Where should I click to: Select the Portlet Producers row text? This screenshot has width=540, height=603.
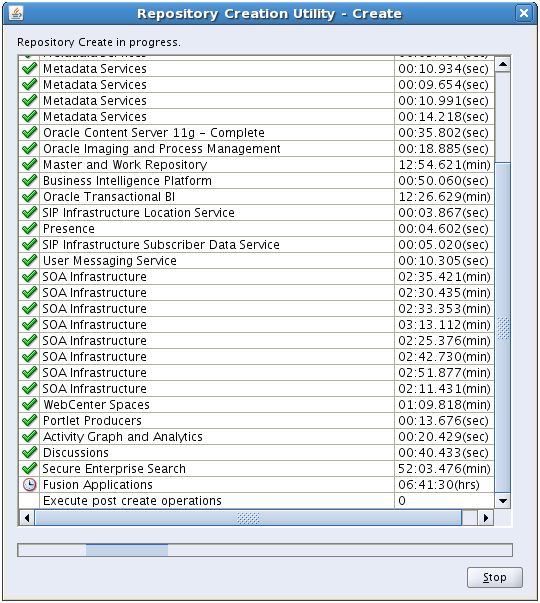pos(92,420)
